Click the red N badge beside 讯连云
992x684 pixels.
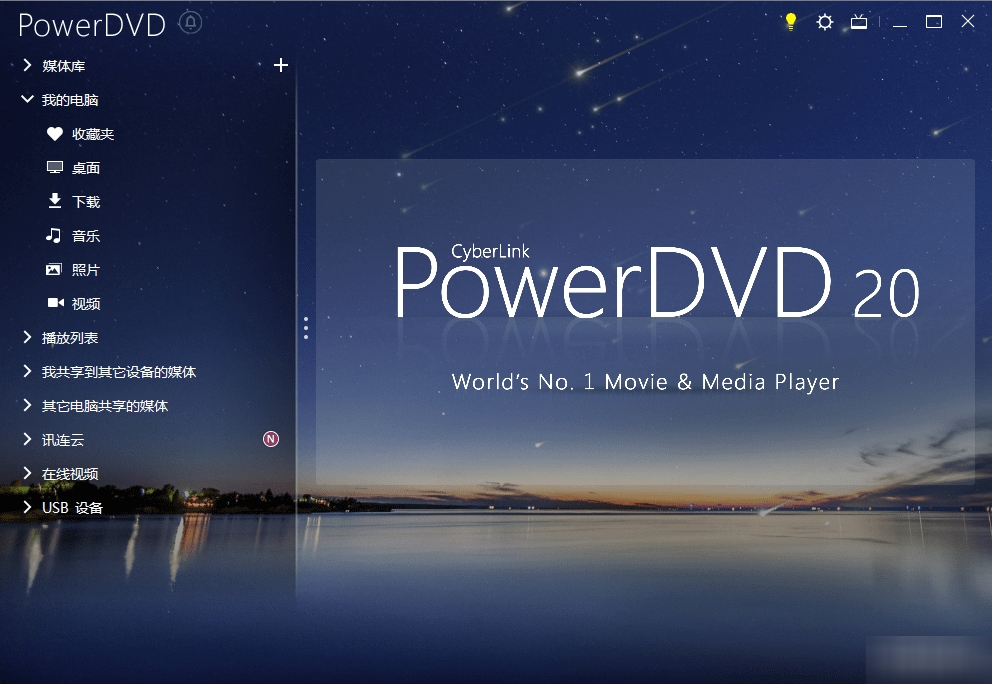270,439
